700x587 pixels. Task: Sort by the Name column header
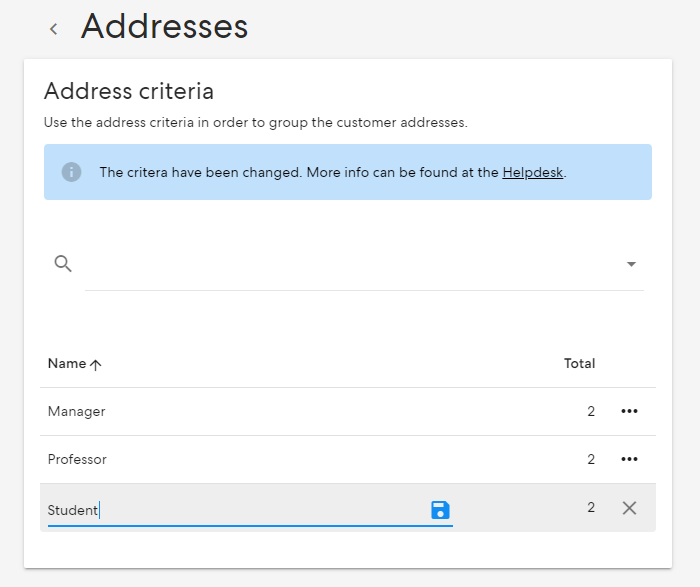click(67, 363)
